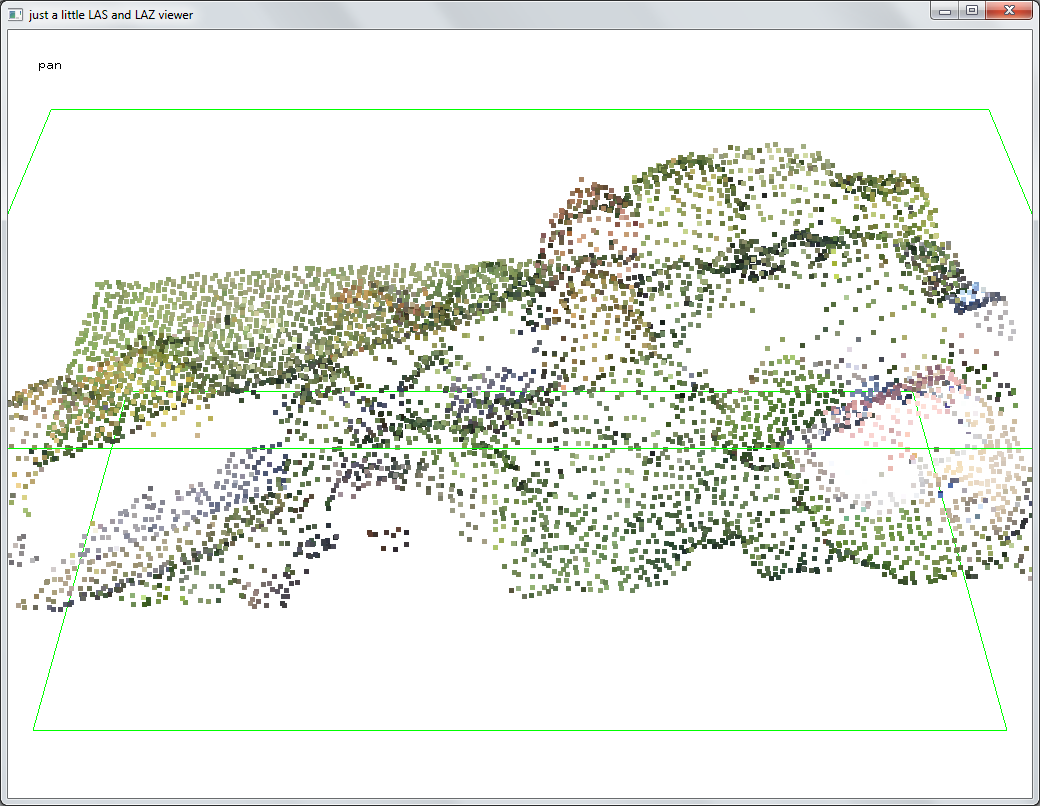Click the 'just a little LAS and LAZ viewer' title

[111, 14]
